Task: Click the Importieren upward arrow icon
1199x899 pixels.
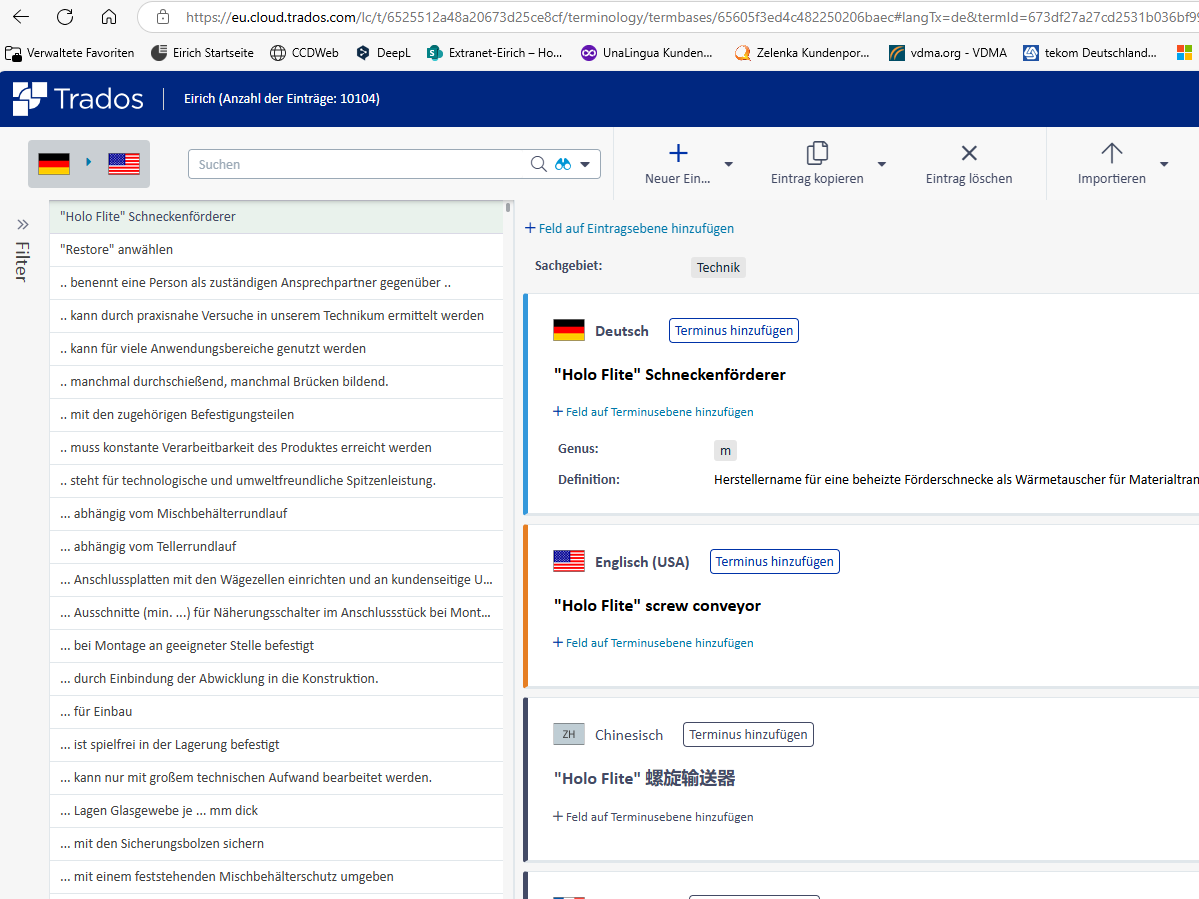Action: click(x=1111, y=153)
